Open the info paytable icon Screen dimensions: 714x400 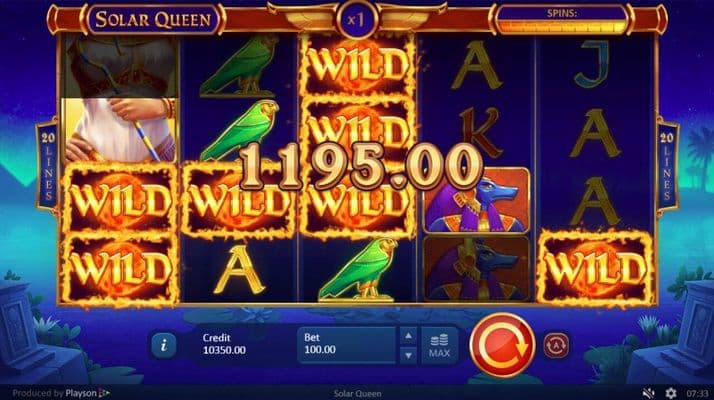point(163,345)
